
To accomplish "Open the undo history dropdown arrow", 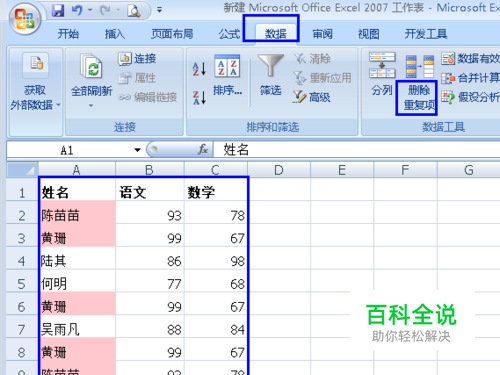I will pyautogui.click(x=90, y=10).
